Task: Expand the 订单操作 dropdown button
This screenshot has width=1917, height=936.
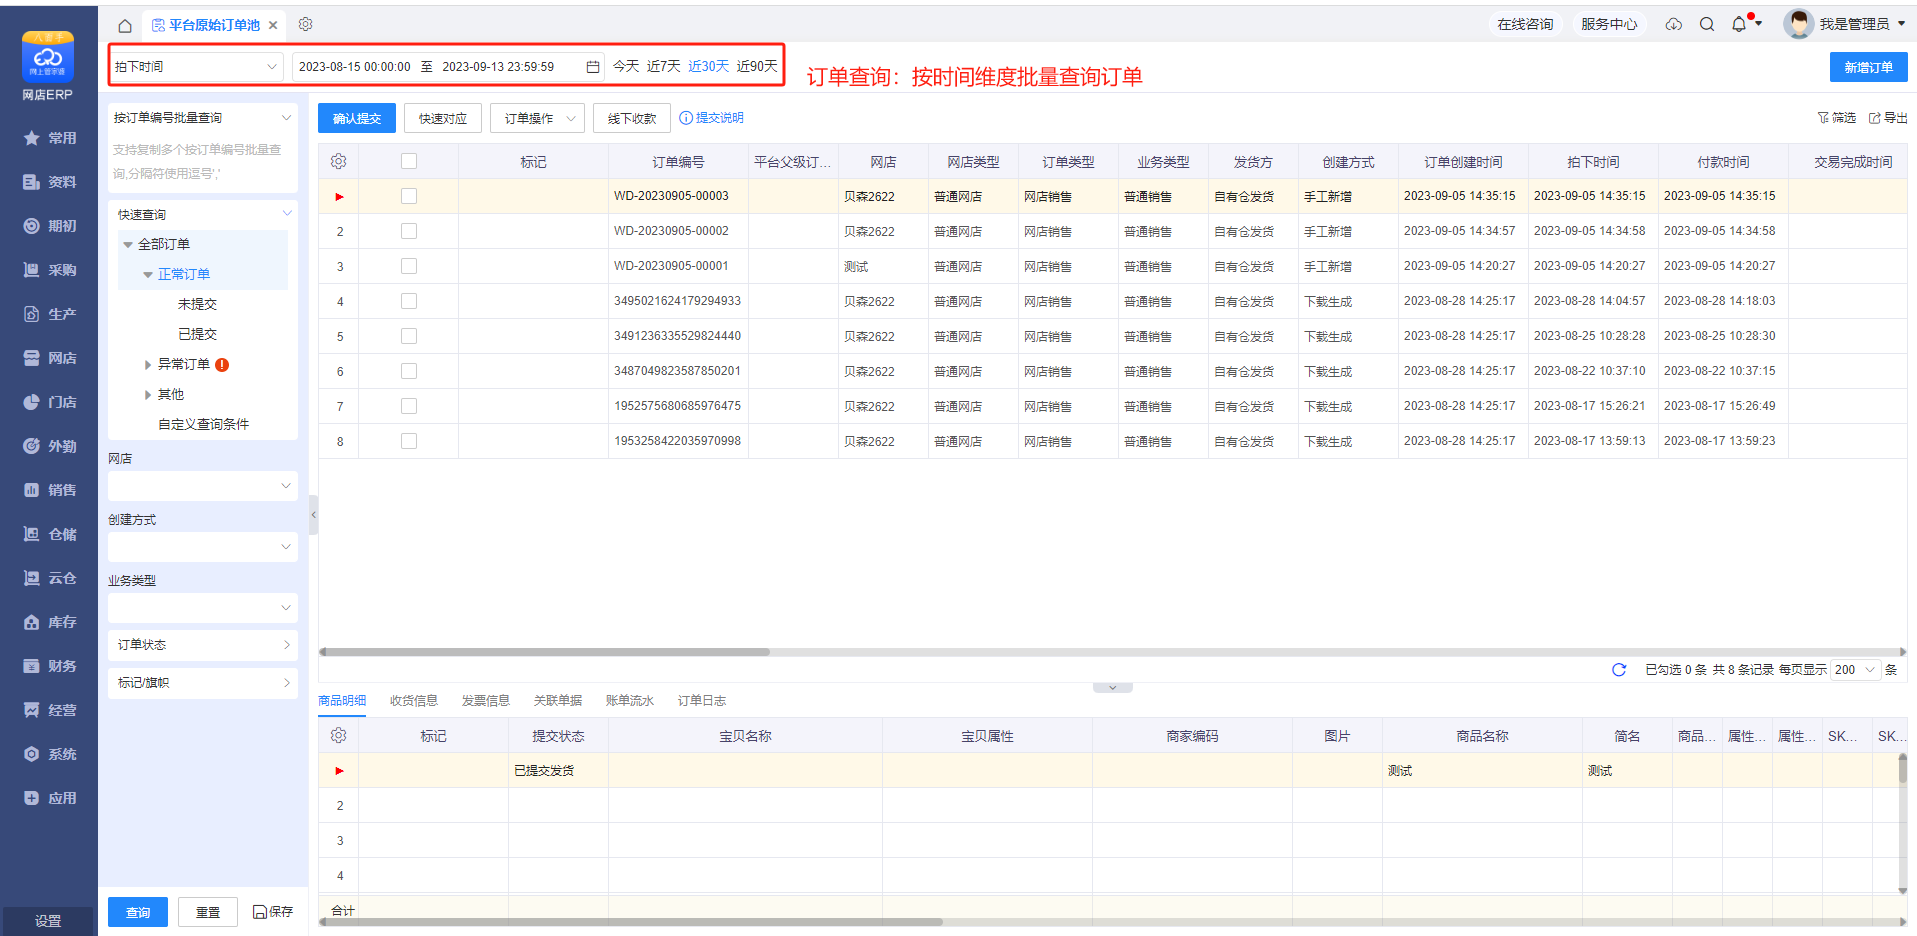Action: click(538, 118)
